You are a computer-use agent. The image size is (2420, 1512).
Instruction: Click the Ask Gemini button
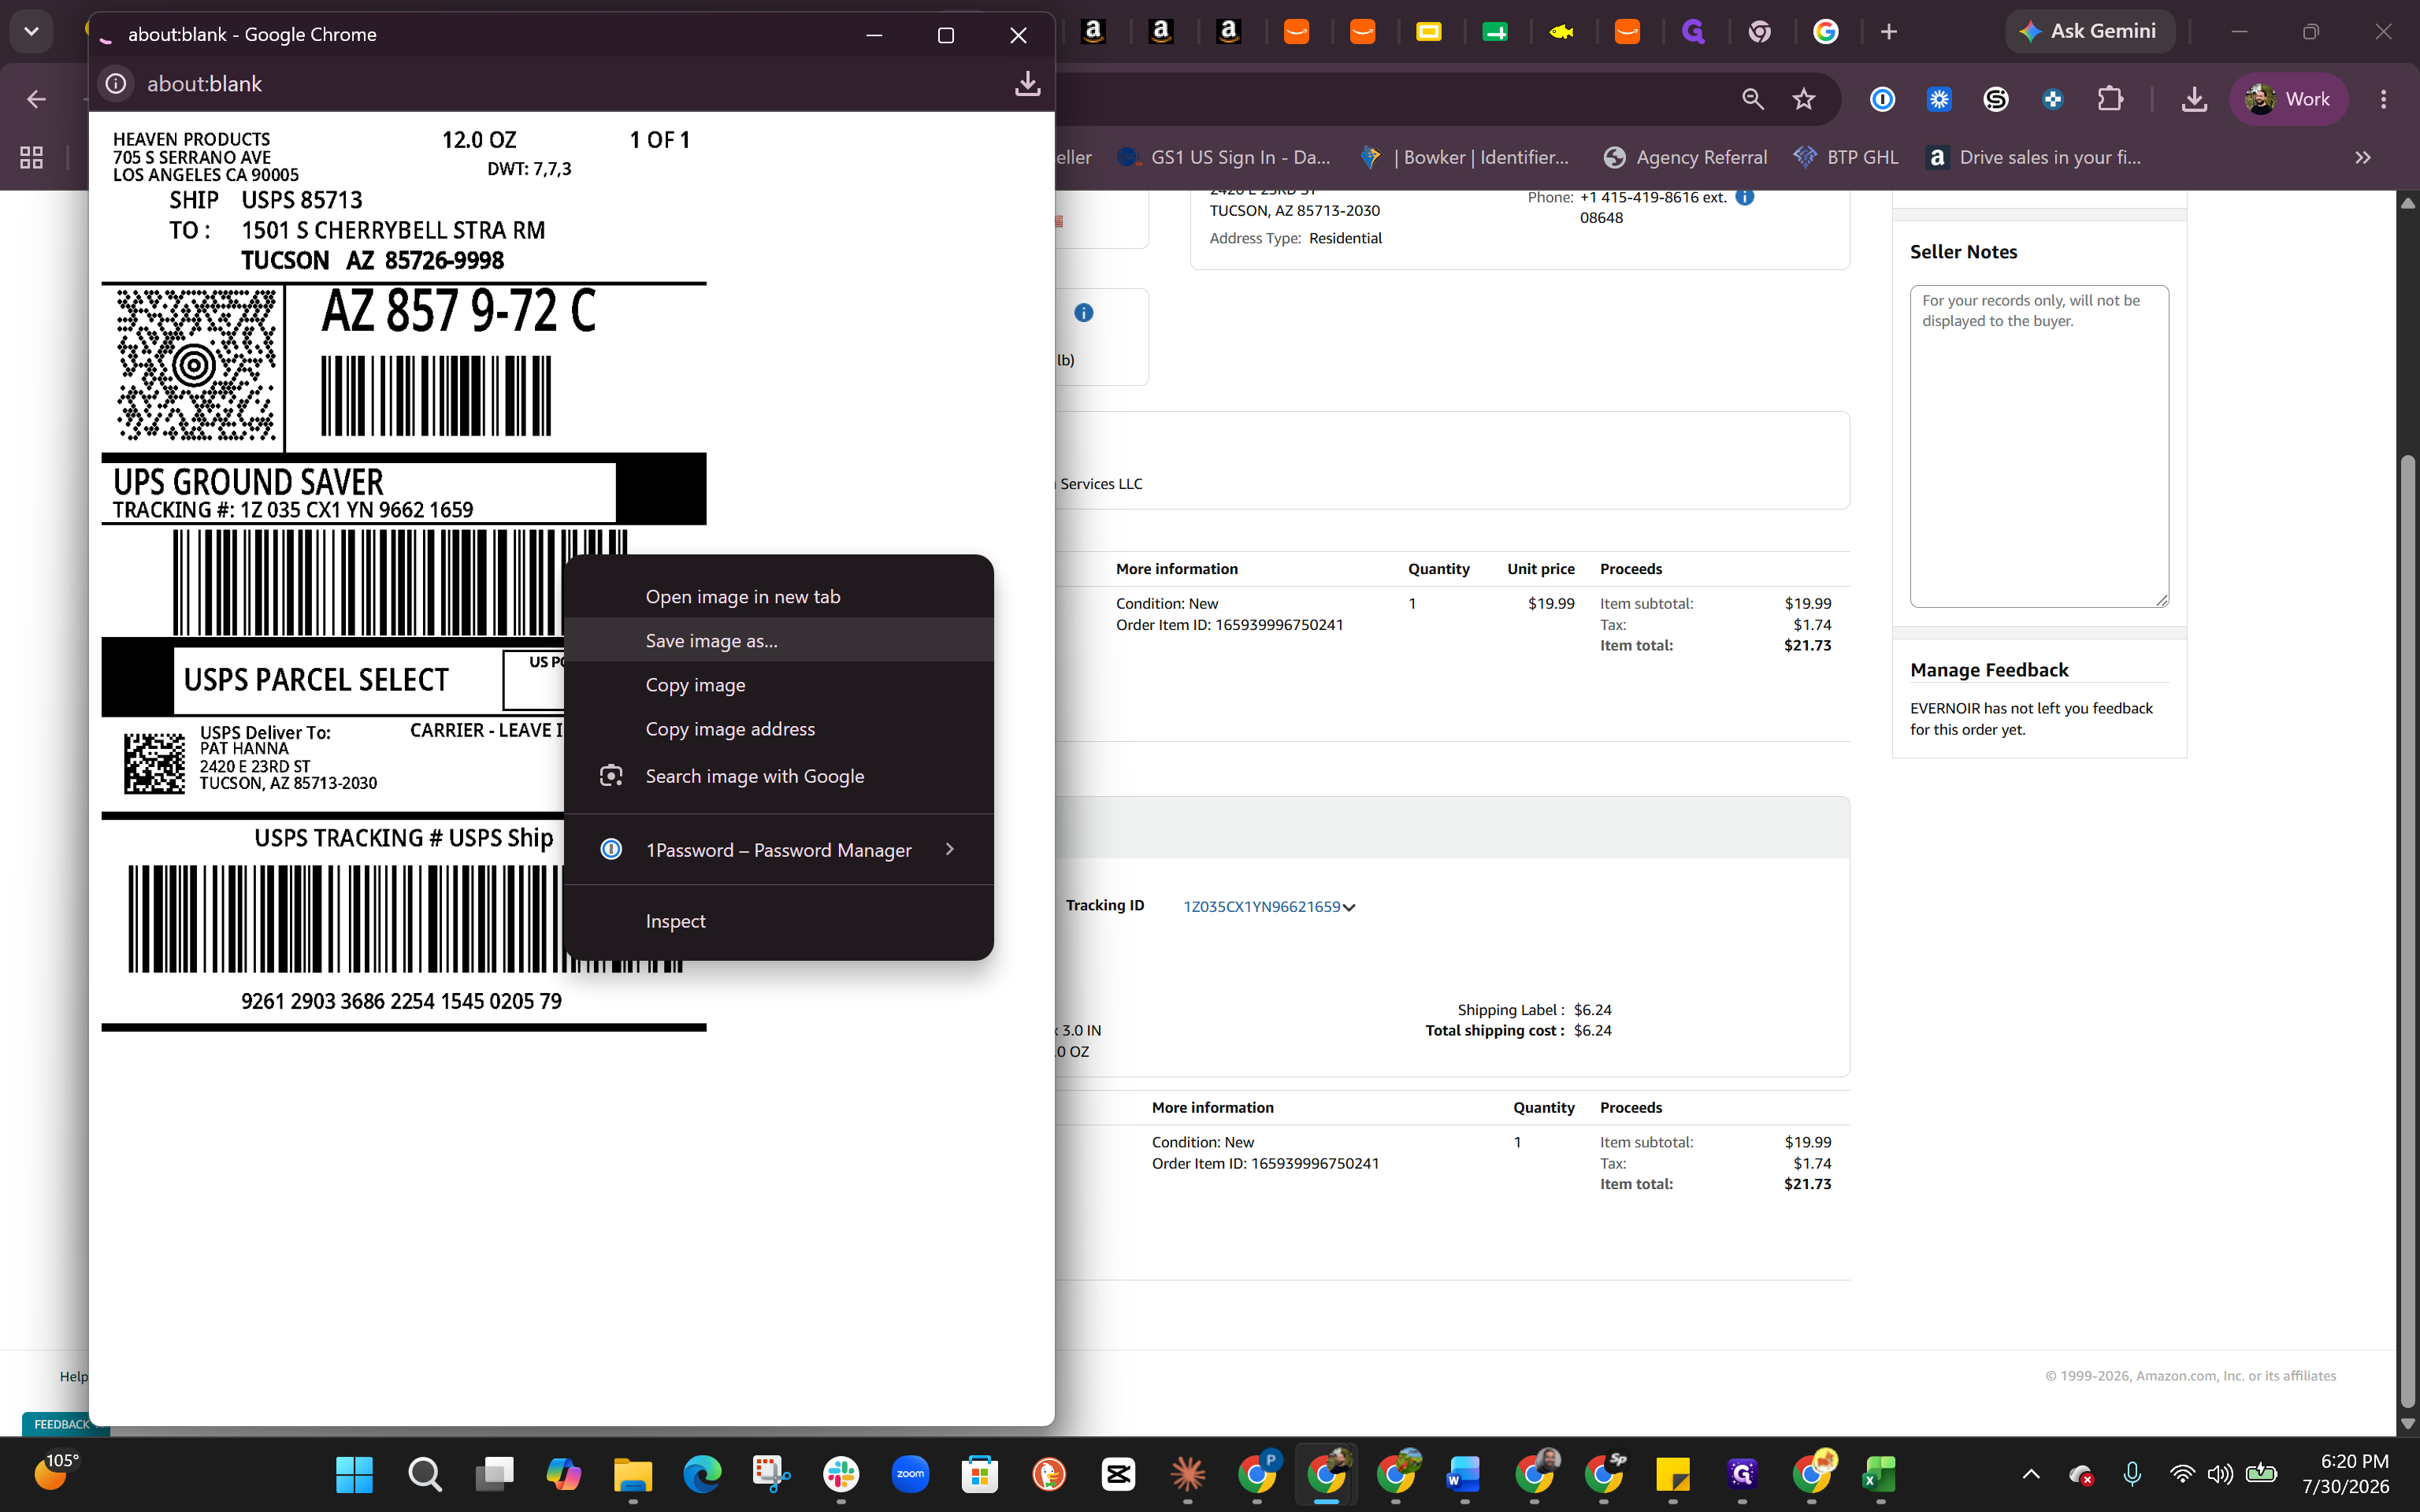2088,32
